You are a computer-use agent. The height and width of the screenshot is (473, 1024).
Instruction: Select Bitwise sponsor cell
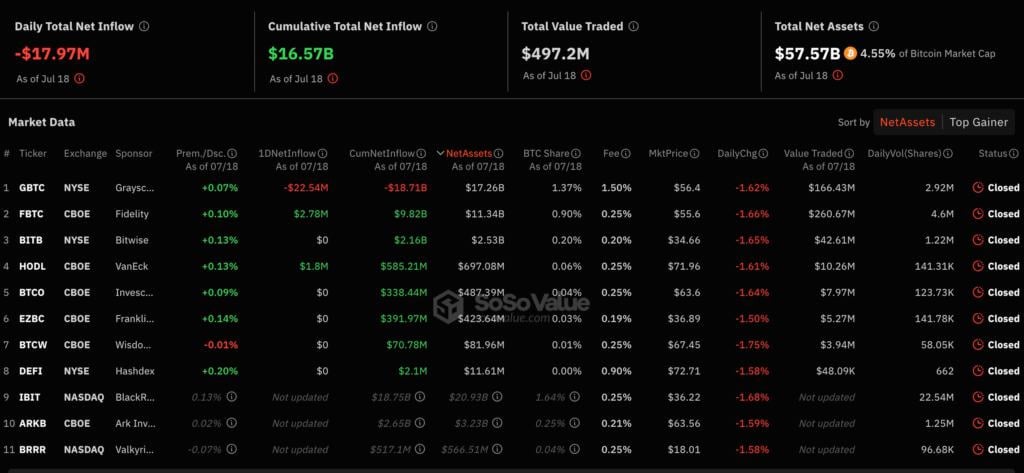132,240
